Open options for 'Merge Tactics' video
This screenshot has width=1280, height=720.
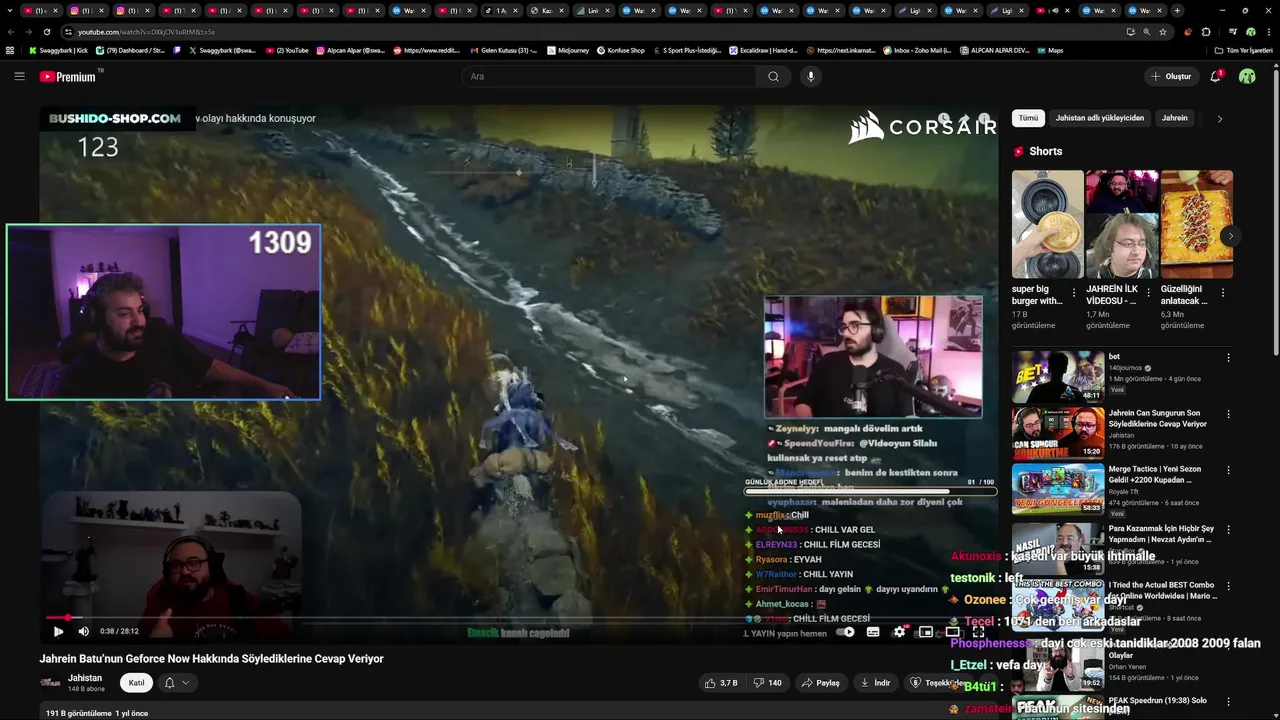click(1228, 470)
